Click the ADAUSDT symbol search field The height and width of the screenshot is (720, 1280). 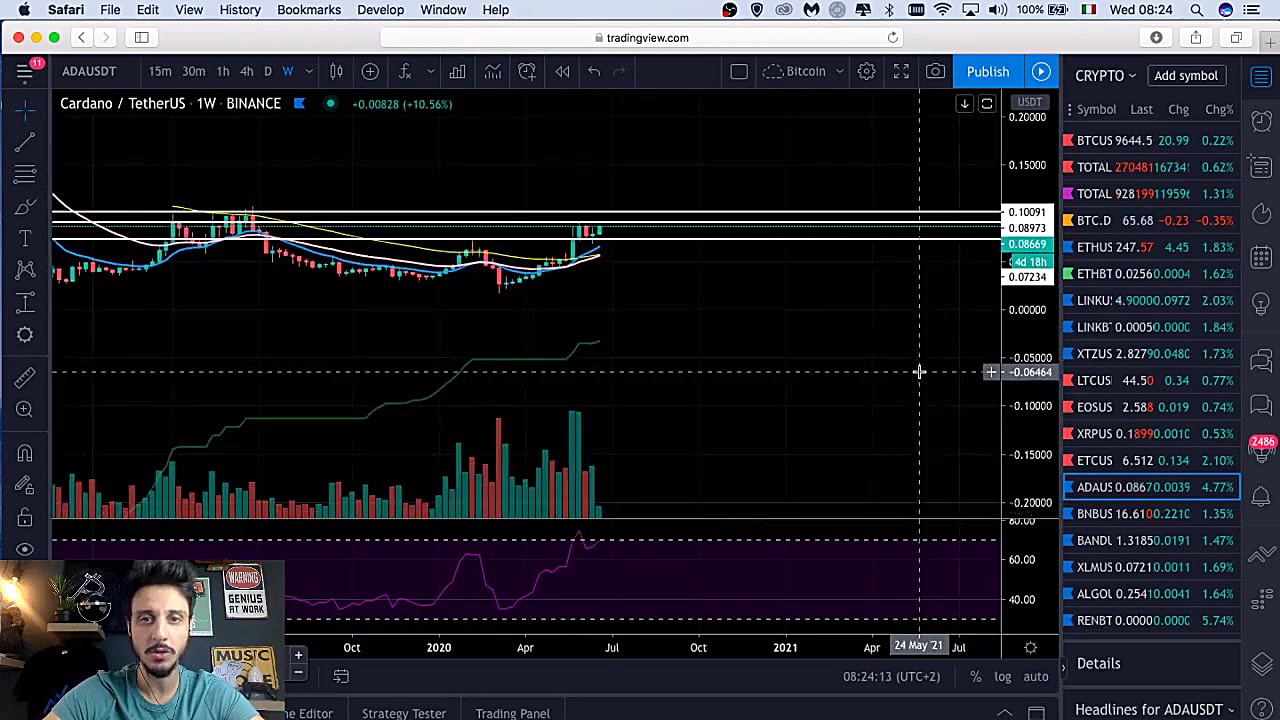pos(89,71)
